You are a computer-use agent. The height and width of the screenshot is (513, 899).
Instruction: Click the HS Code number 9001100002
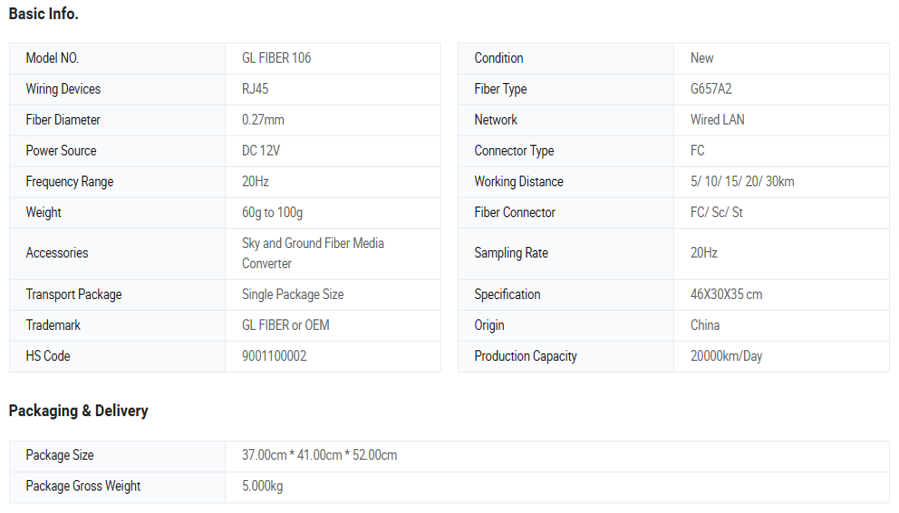coord(274,357)
